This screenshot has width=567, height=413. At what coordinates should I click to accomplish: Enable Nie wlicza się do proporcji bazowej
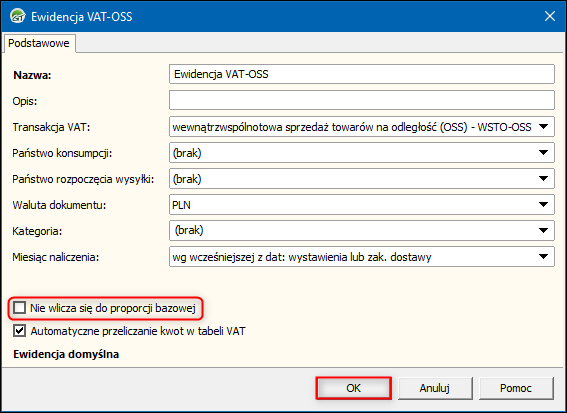click(x=20, y=308)
